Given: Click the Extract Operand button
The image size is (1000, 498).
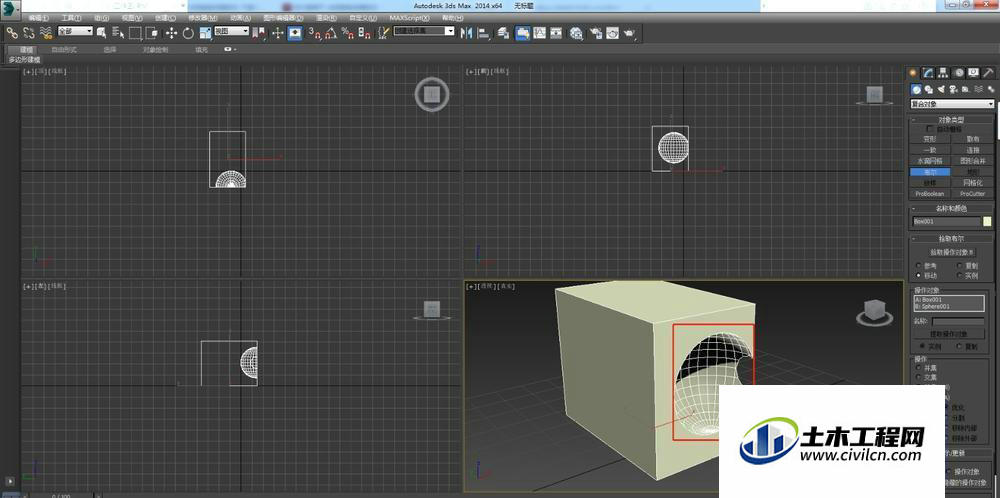Looking at the screenshot, I should tap(948, 334).
